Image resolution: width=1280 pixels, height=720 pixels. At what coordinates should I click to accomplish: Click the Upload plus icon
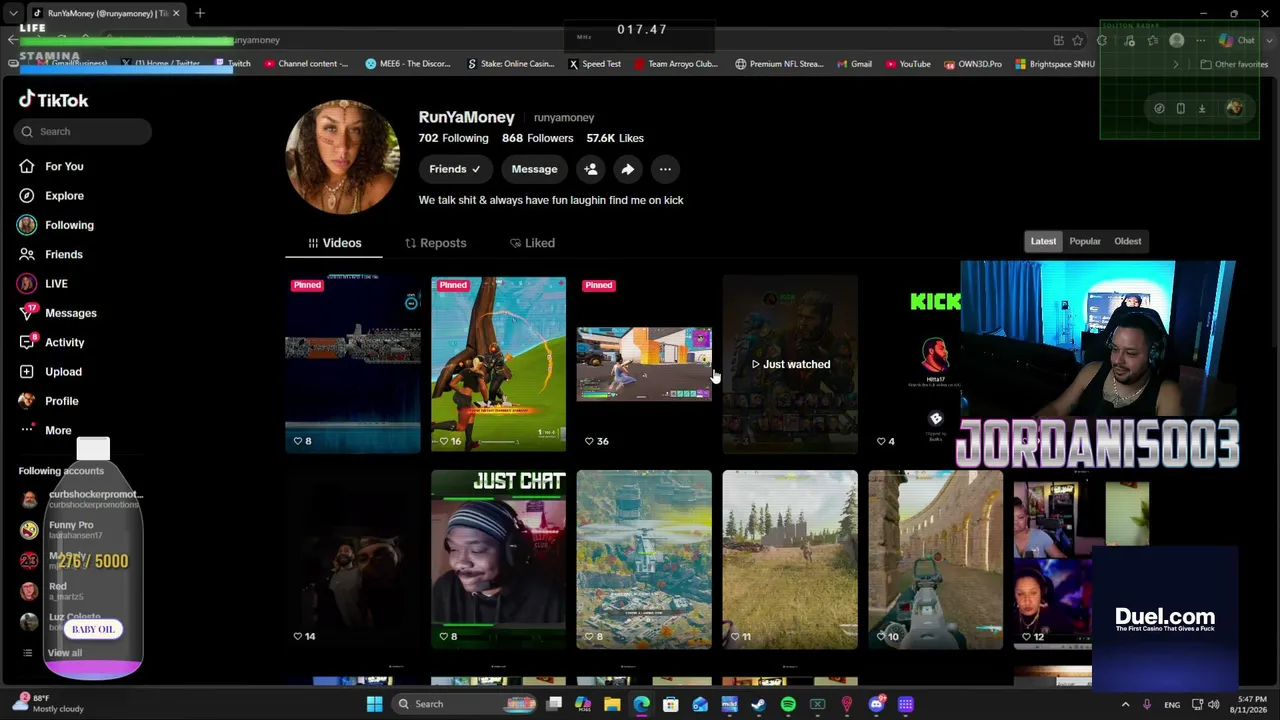(x=27, y=371)
